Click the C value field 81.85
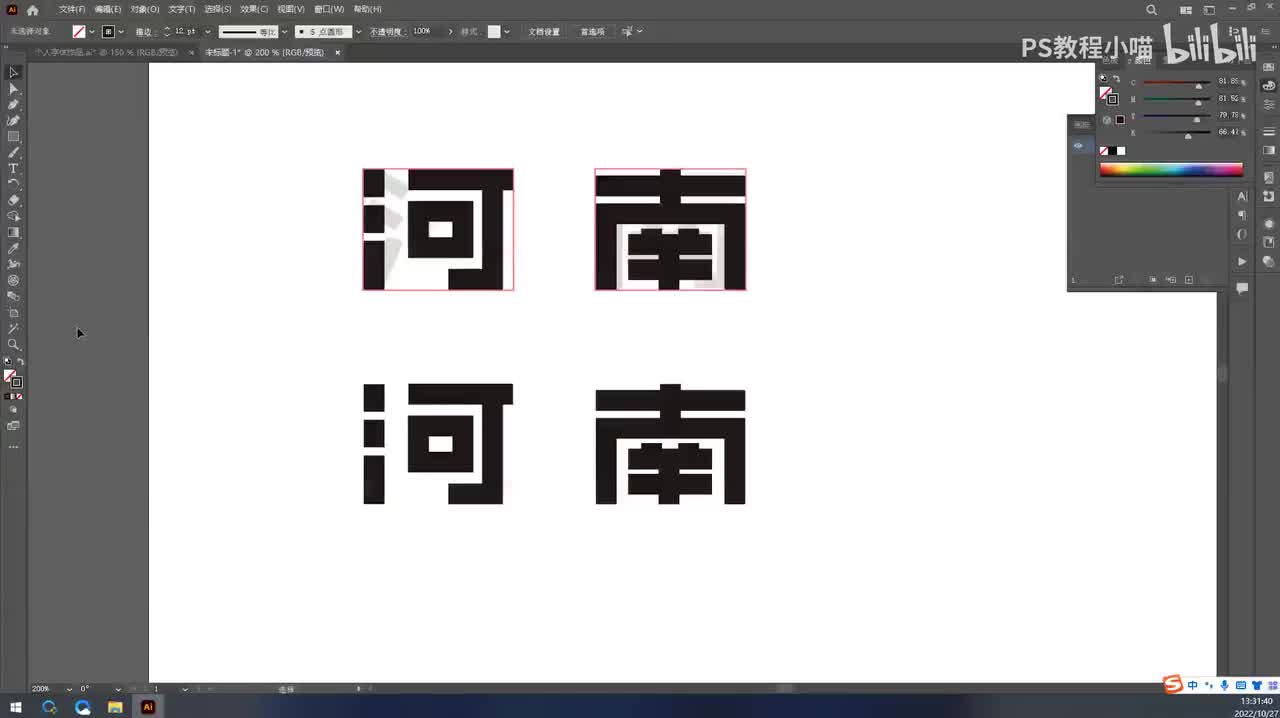1280x718 pixels. click(1228, 81)
